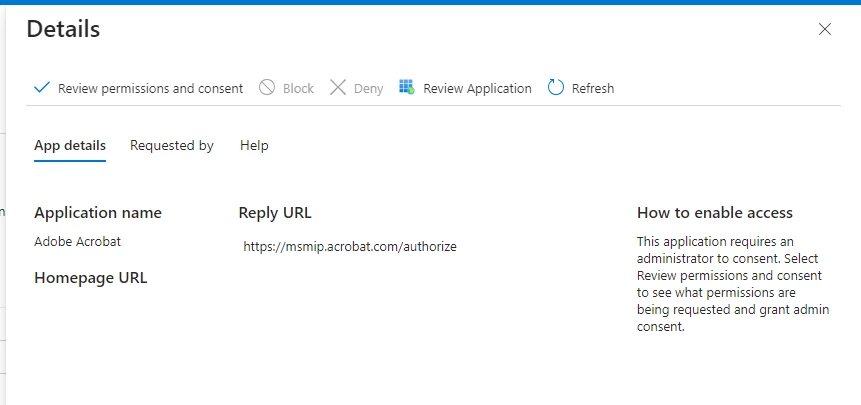Click the Details panel title
Image resolution: width=861 pixels, height=405 pixels.
coord(63,29)
